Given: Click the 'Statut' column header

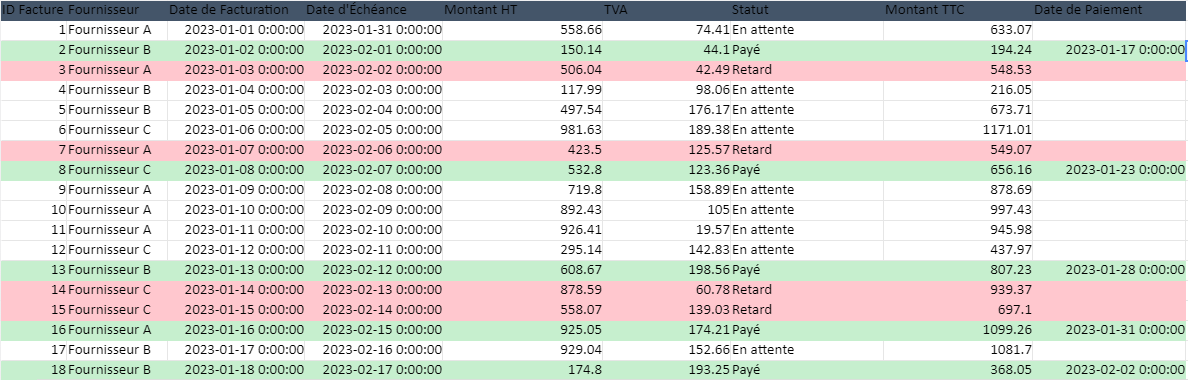Looking at the screenshot, I should tap(807, 11).
